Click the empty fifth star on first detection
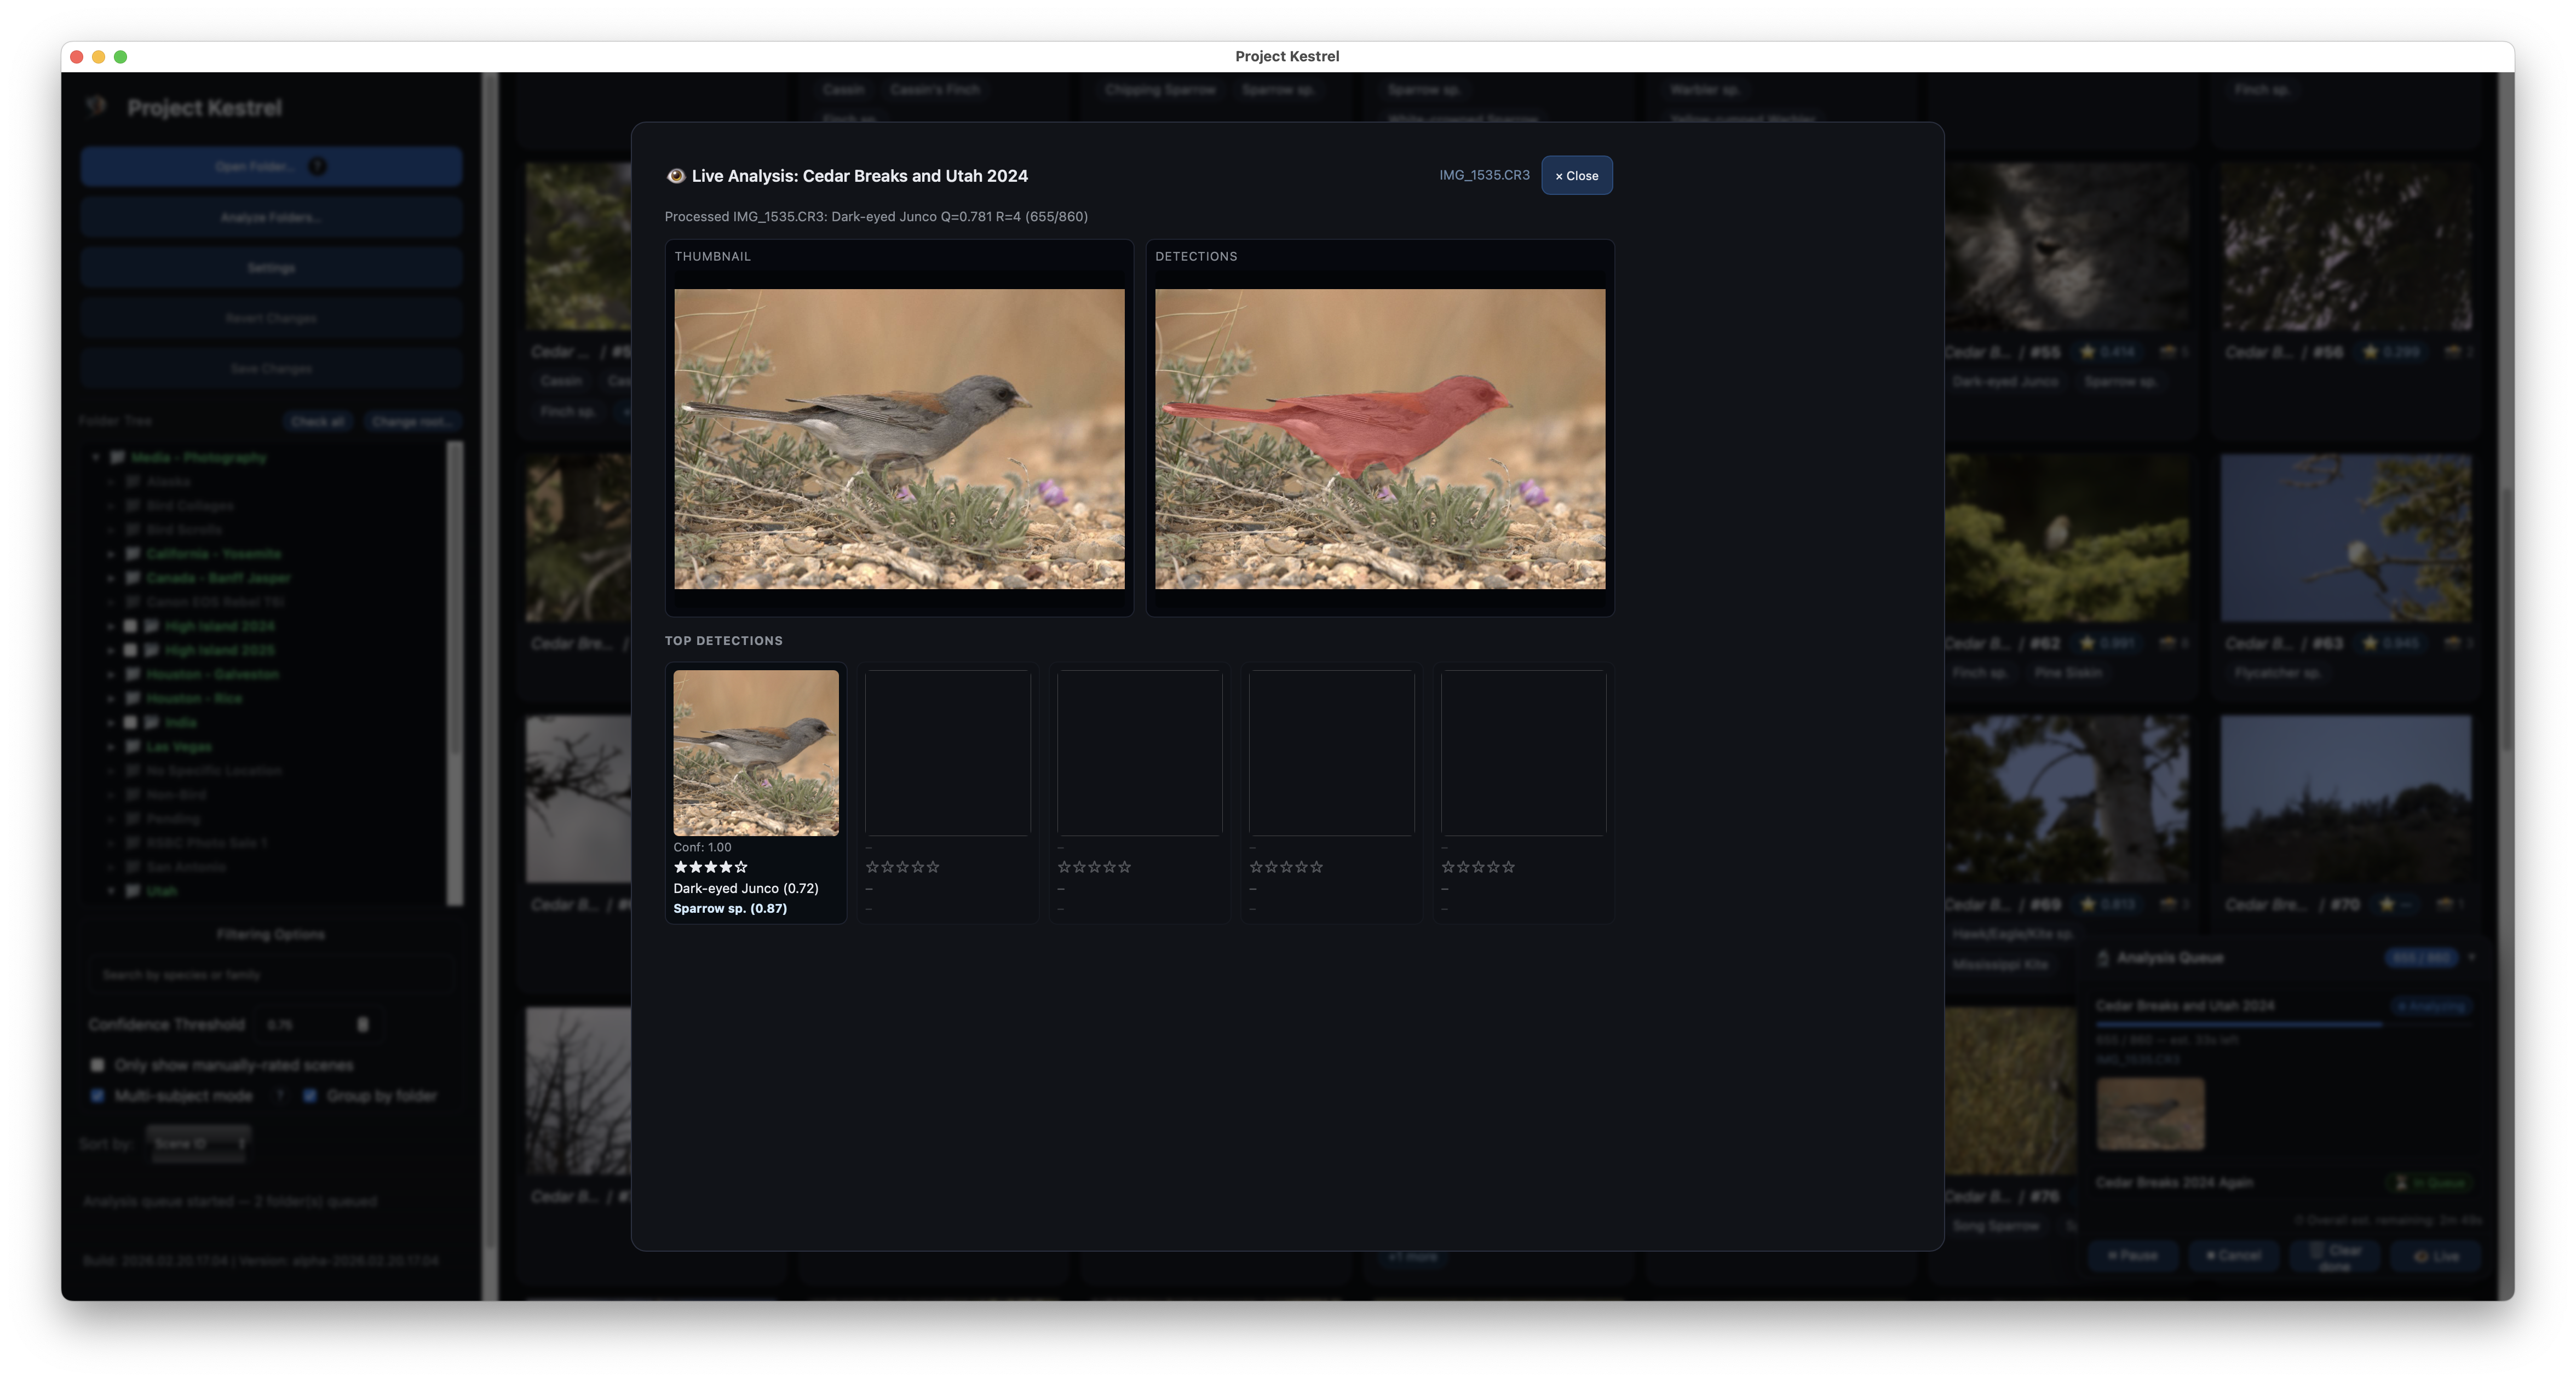The image size is (2576, 1382). 742,867
